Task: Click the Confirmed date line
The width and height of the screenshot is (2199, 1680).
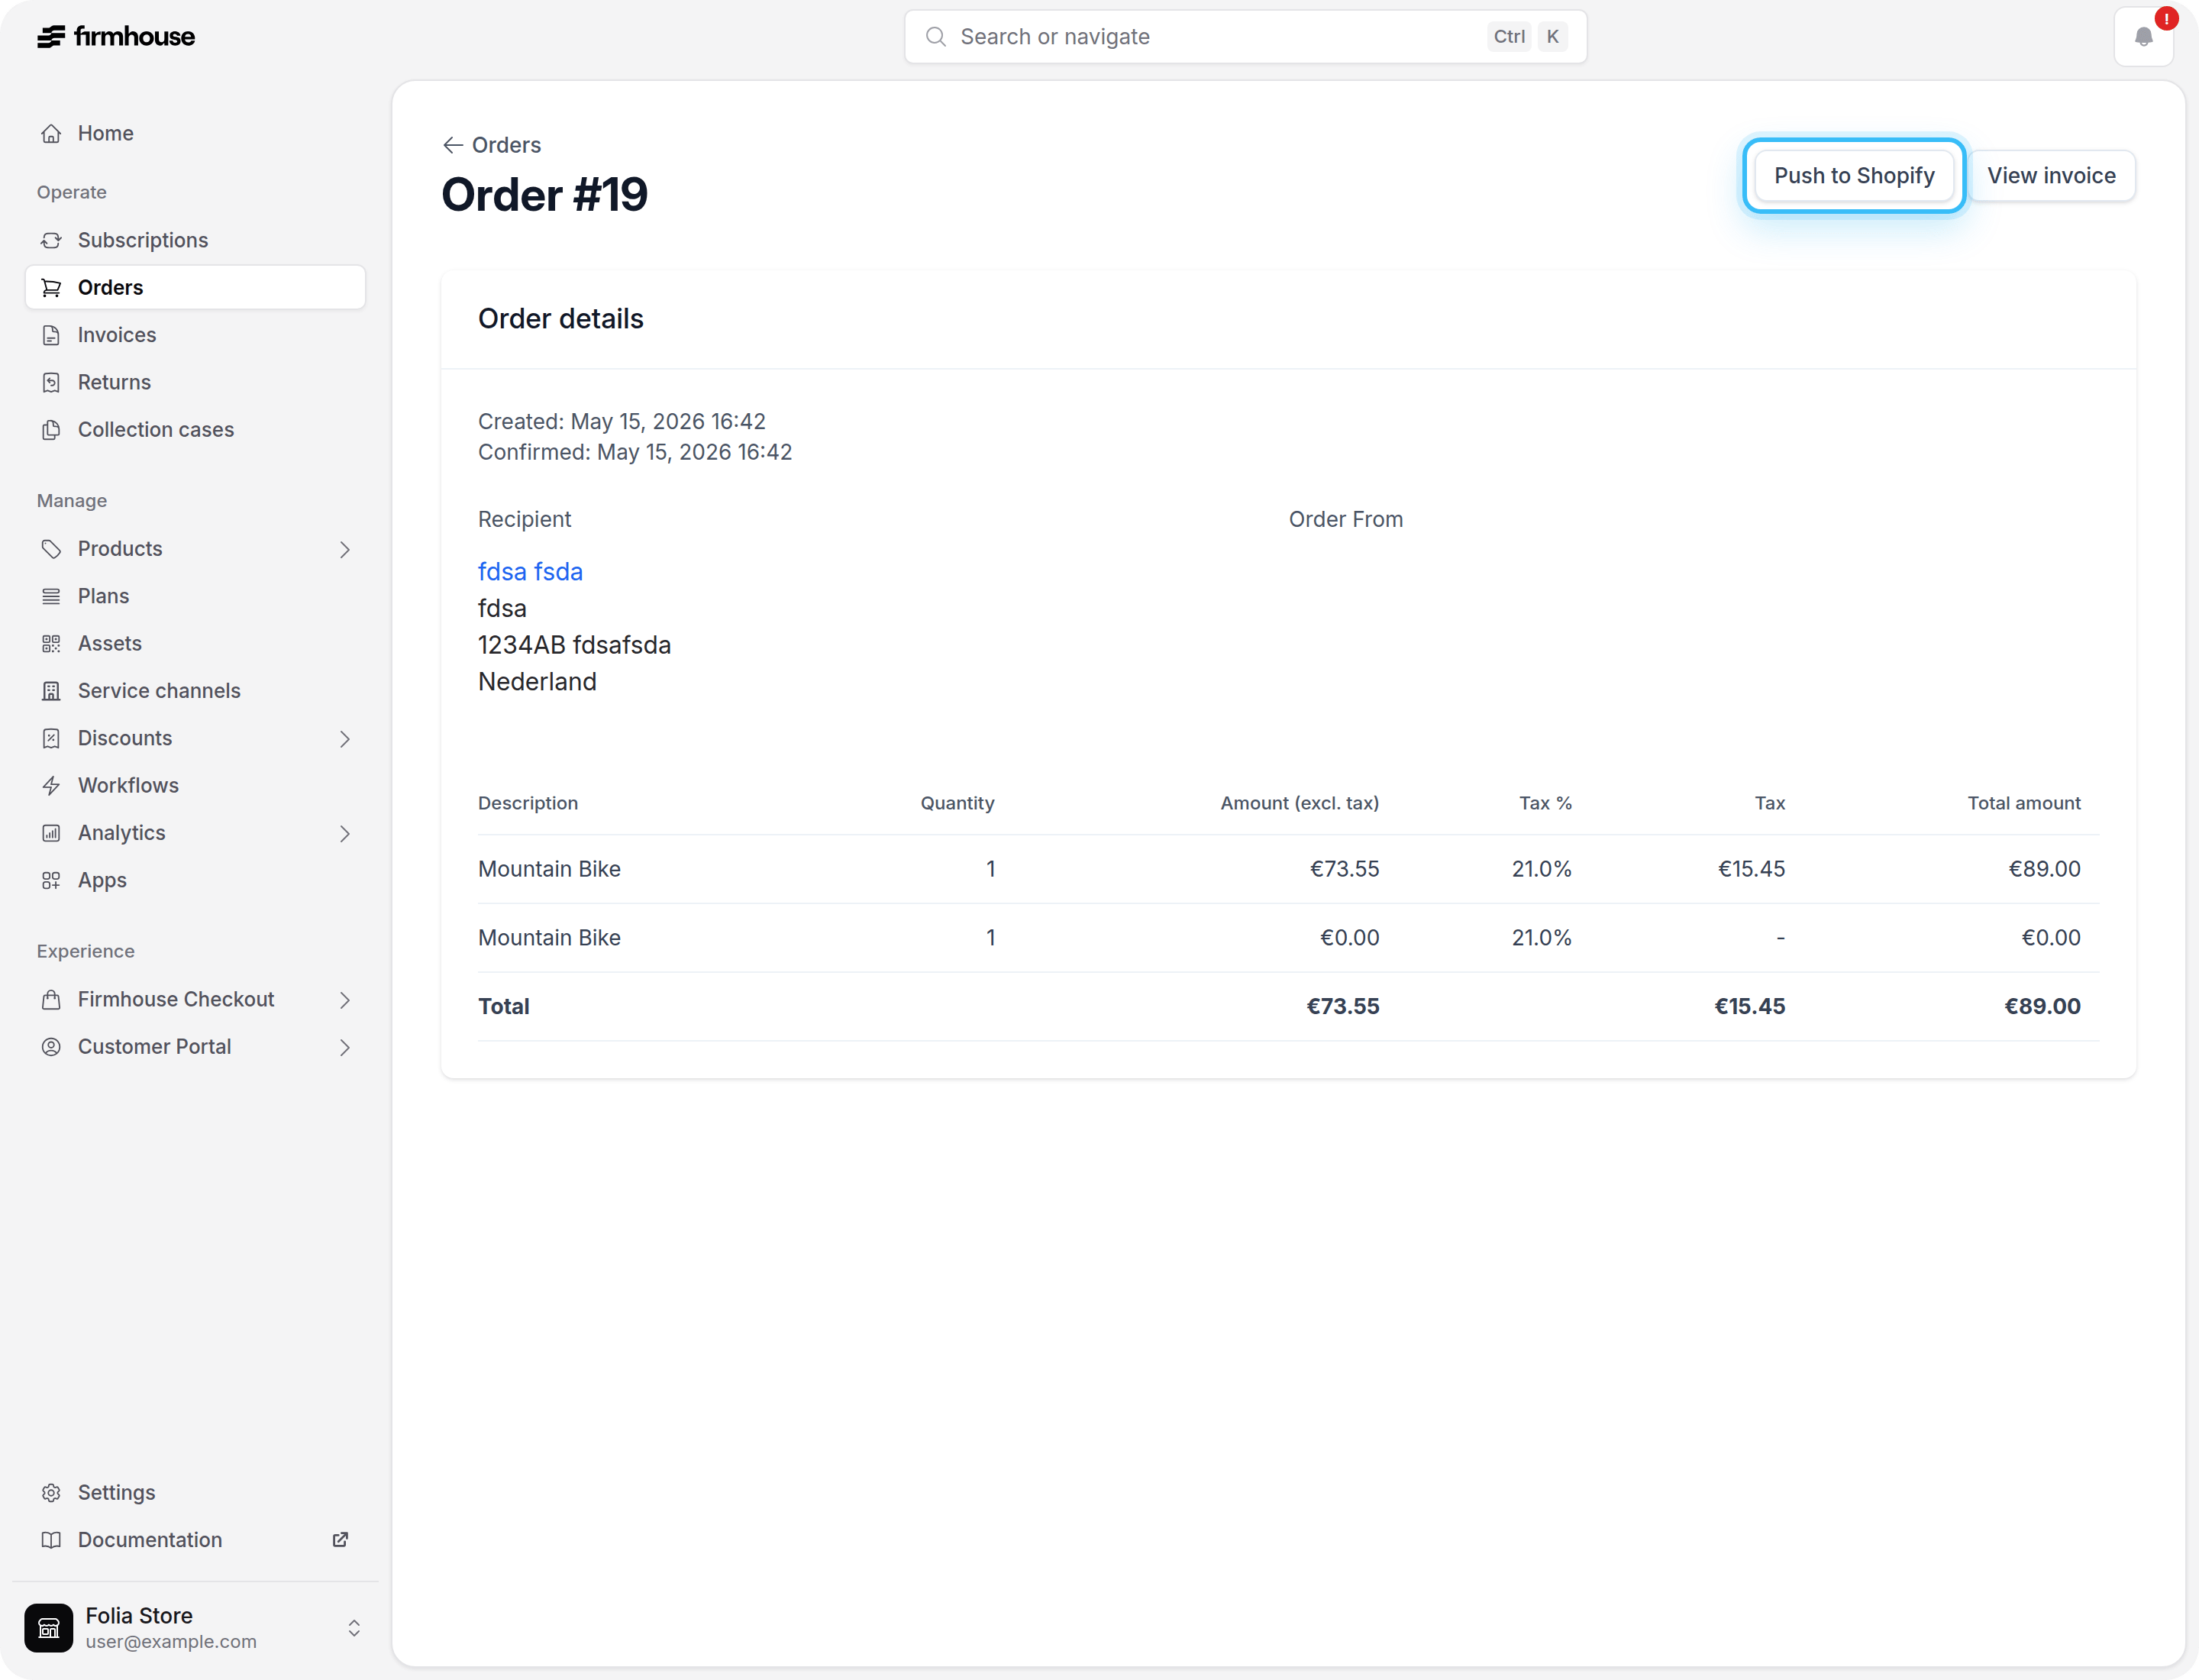Action: pos(635,452)
